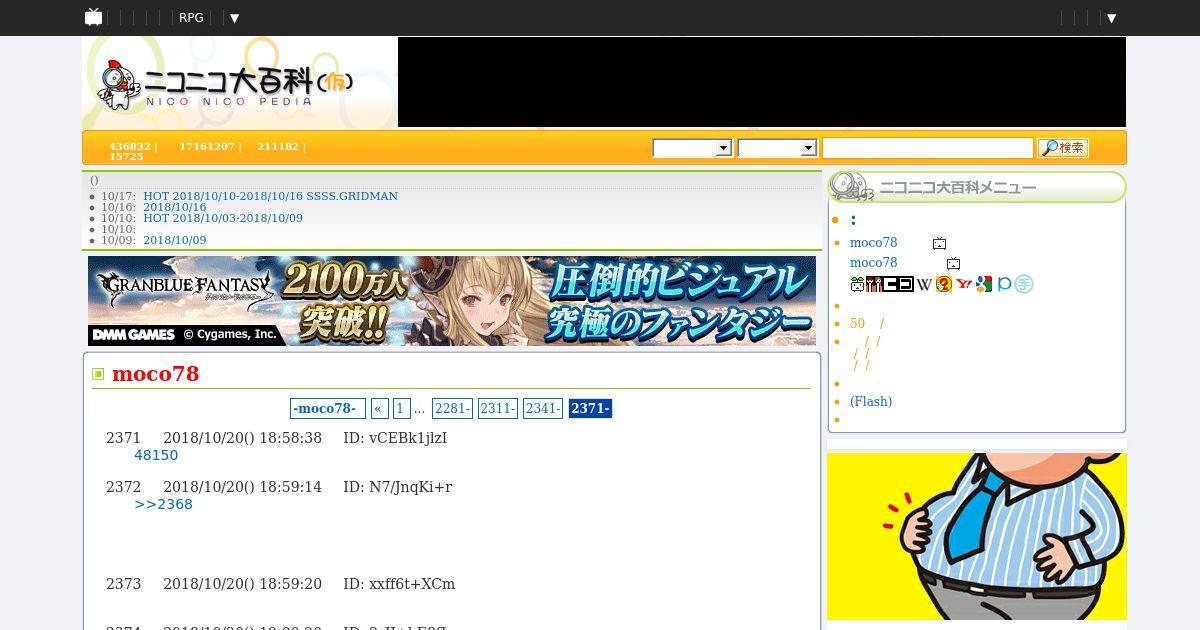Click TV icon beside second moco78 link

click(953, 264)
